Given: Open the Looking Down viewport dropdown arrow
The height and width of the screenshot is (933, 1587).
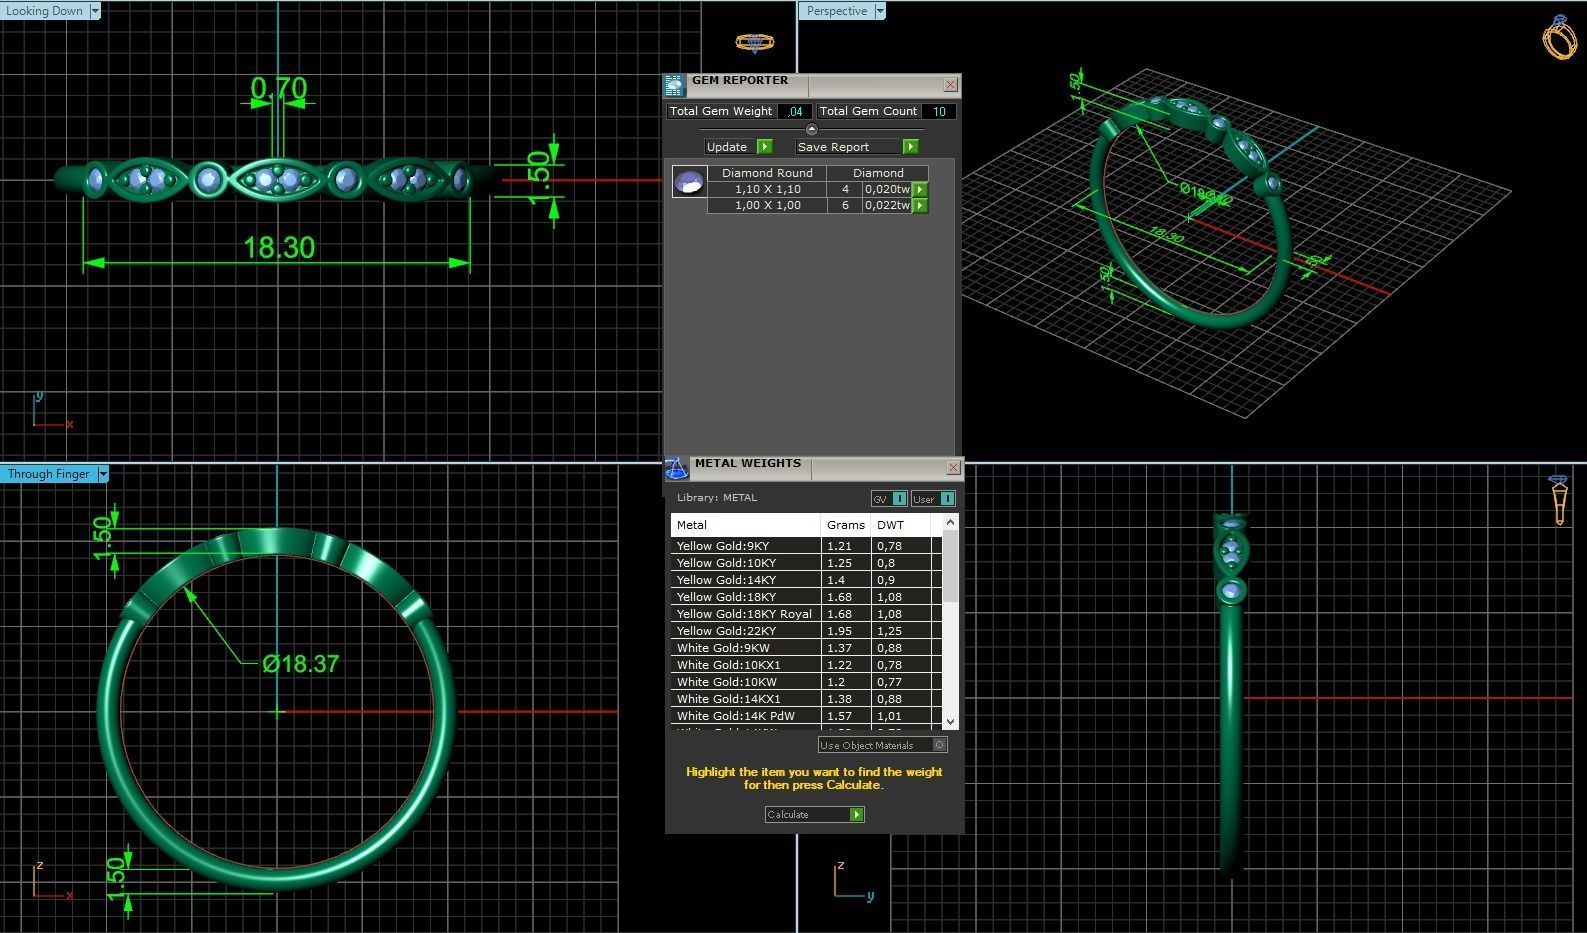Looking at the screenshot, I should (x=95, y=11).
